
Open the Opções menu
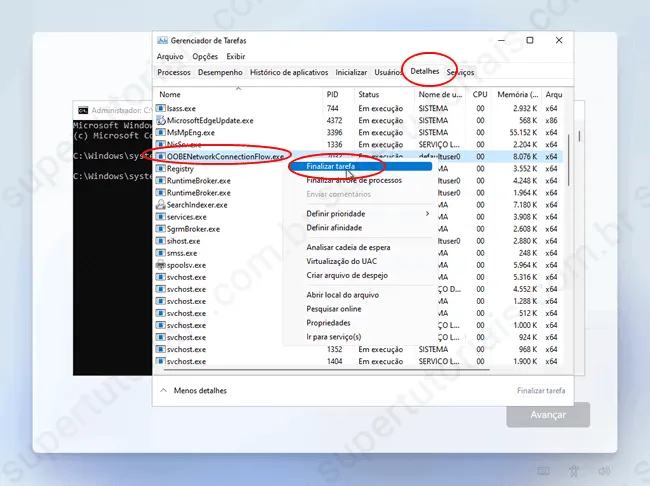click(x=205, y=56)
